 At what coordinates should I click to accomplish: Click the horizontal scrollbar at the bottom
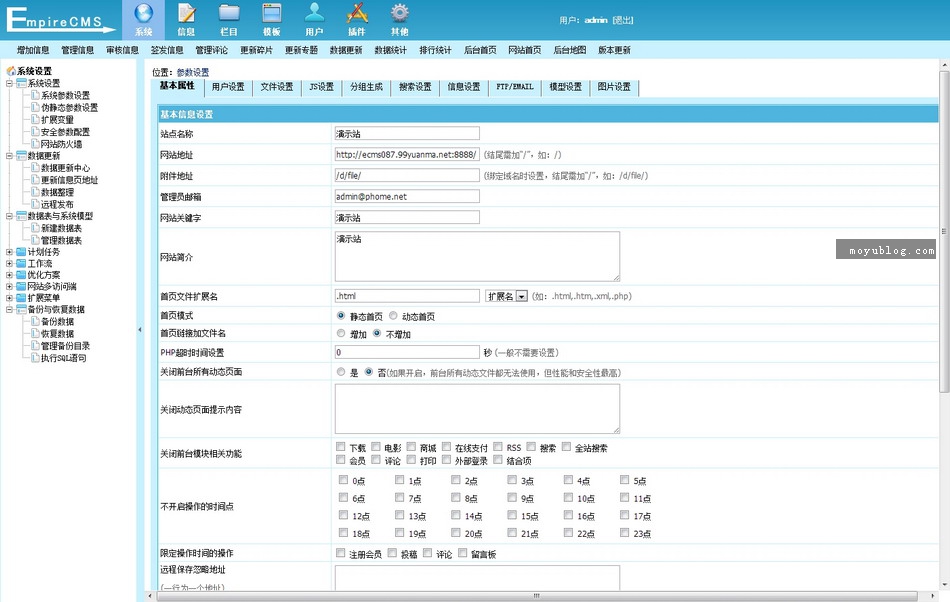(537, 597)
